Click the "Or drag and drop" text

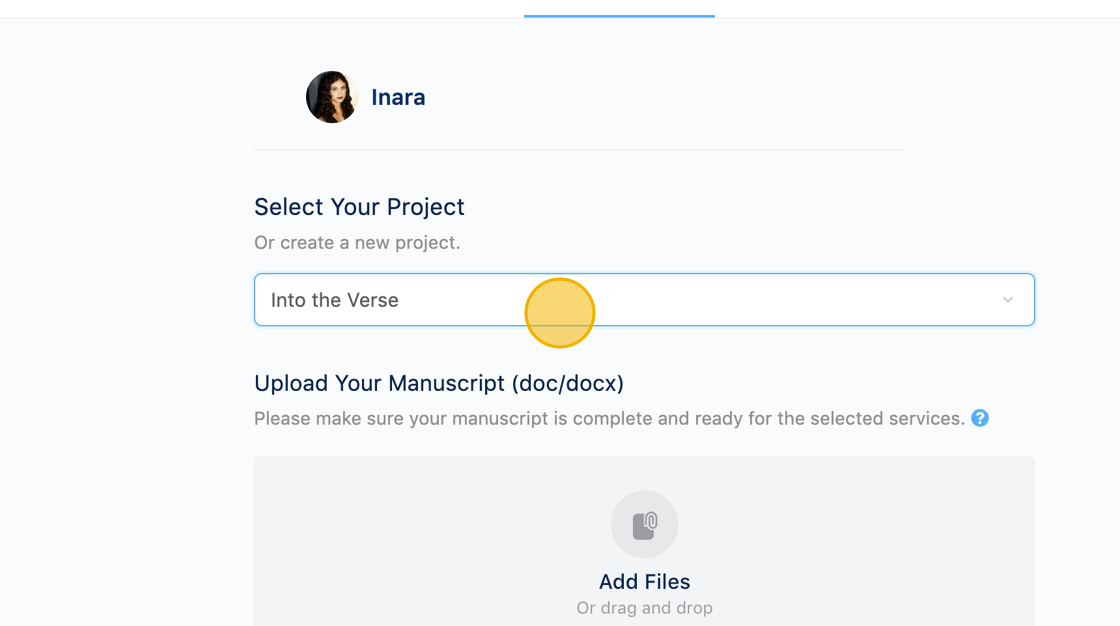[x=645, y=608]
